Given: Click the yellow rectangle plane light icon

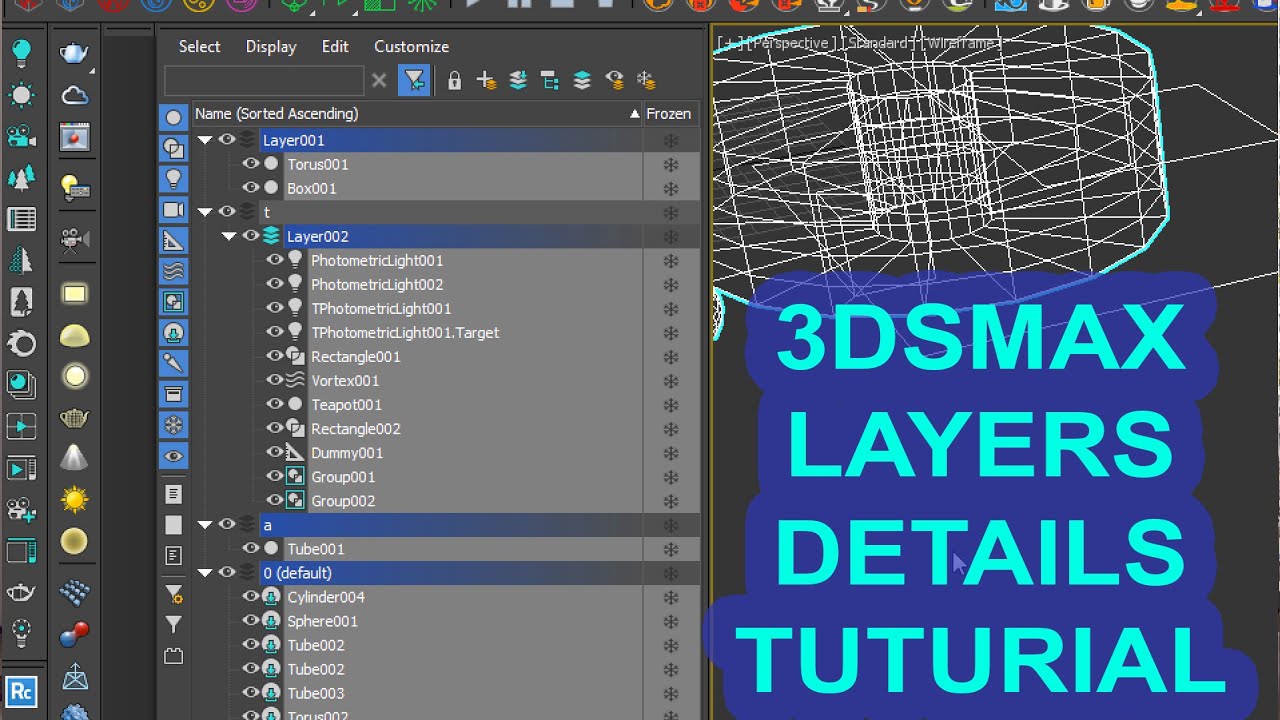Looking at the screenshot, I should coord(74,294).
